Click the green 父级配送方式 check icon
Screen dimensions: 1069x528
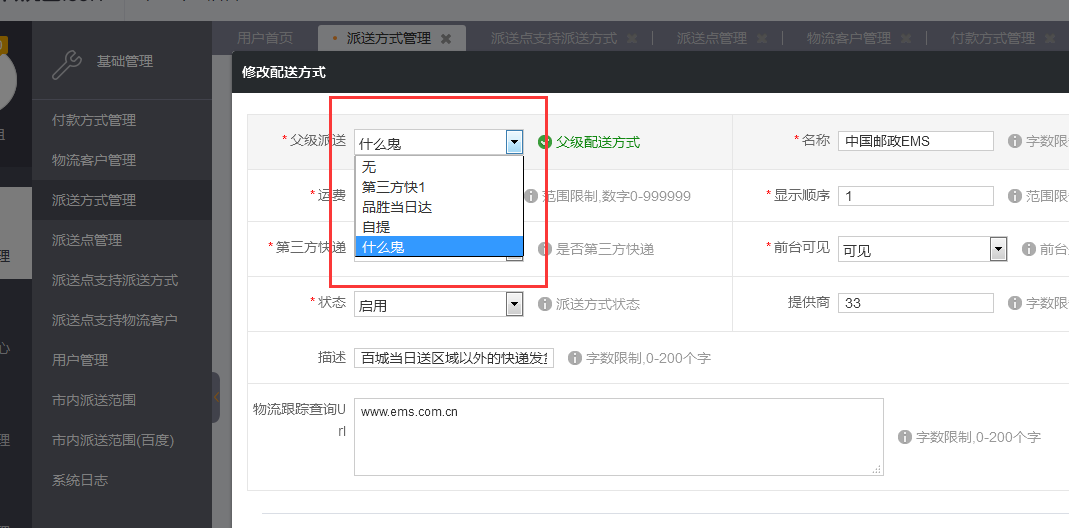(x=545, y=142)
